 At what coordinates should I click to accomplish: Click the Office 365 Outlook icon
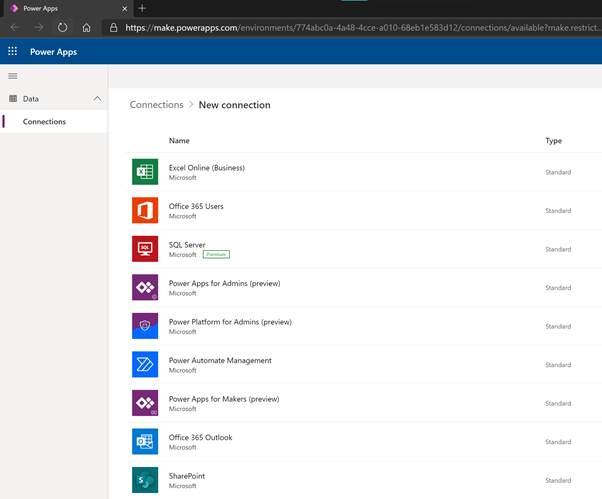(145, 442)
